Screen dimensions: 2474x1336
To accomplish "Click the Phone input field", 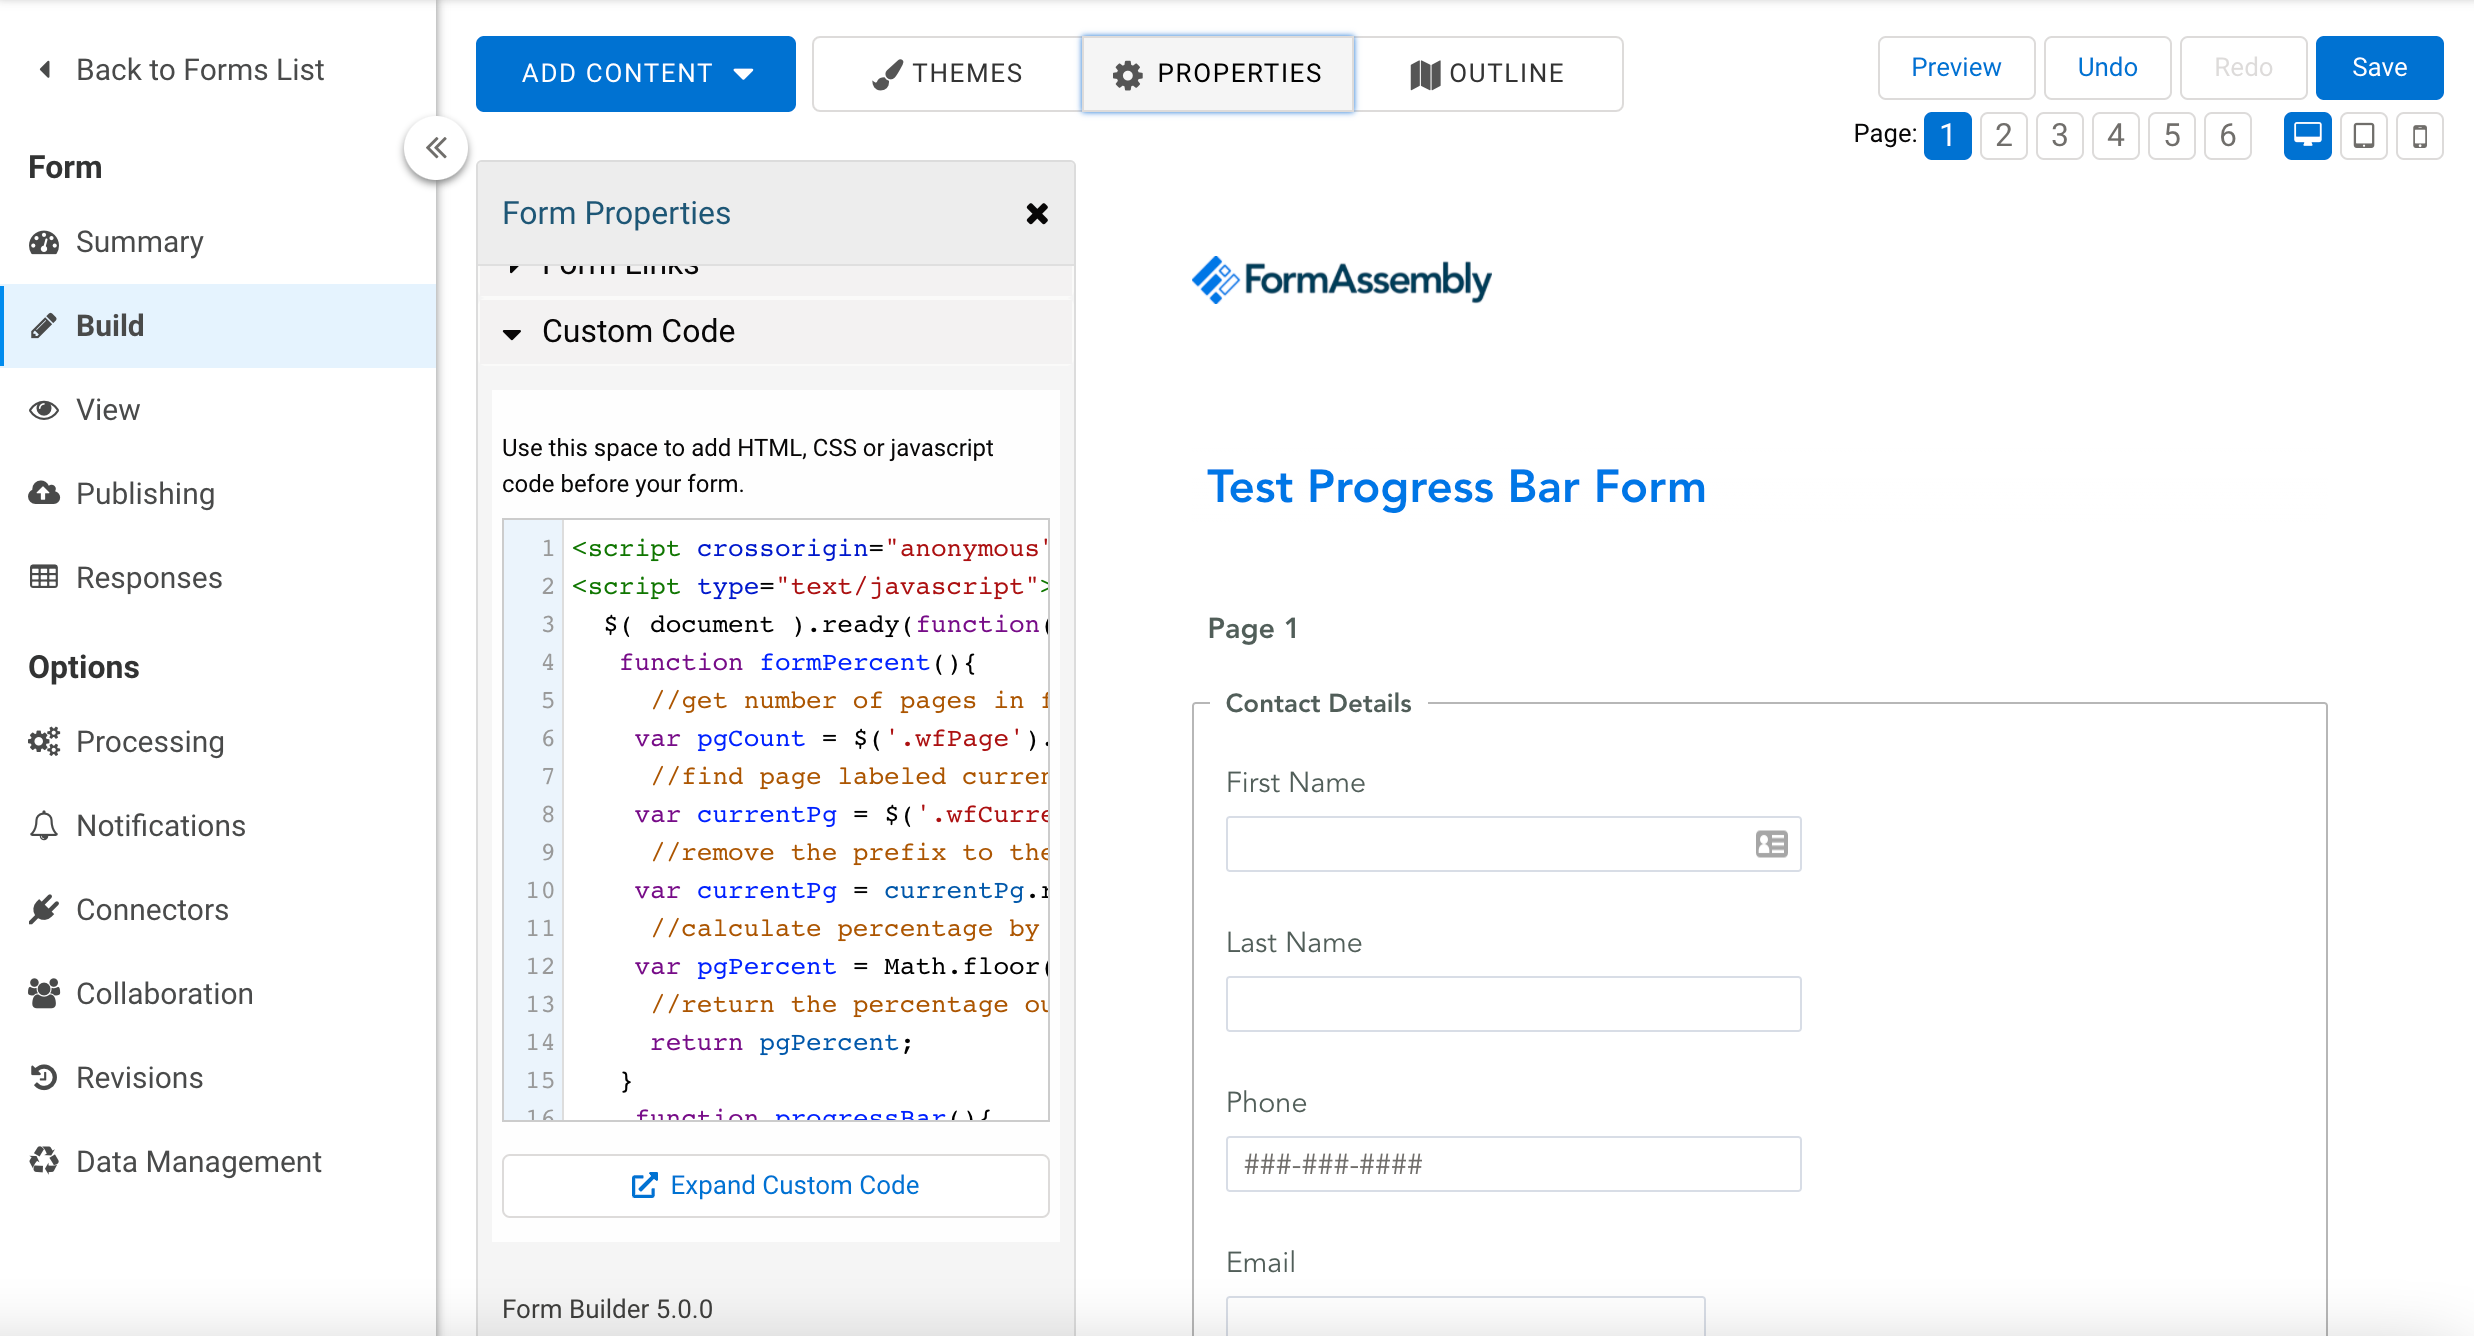I will 1514,1164.
